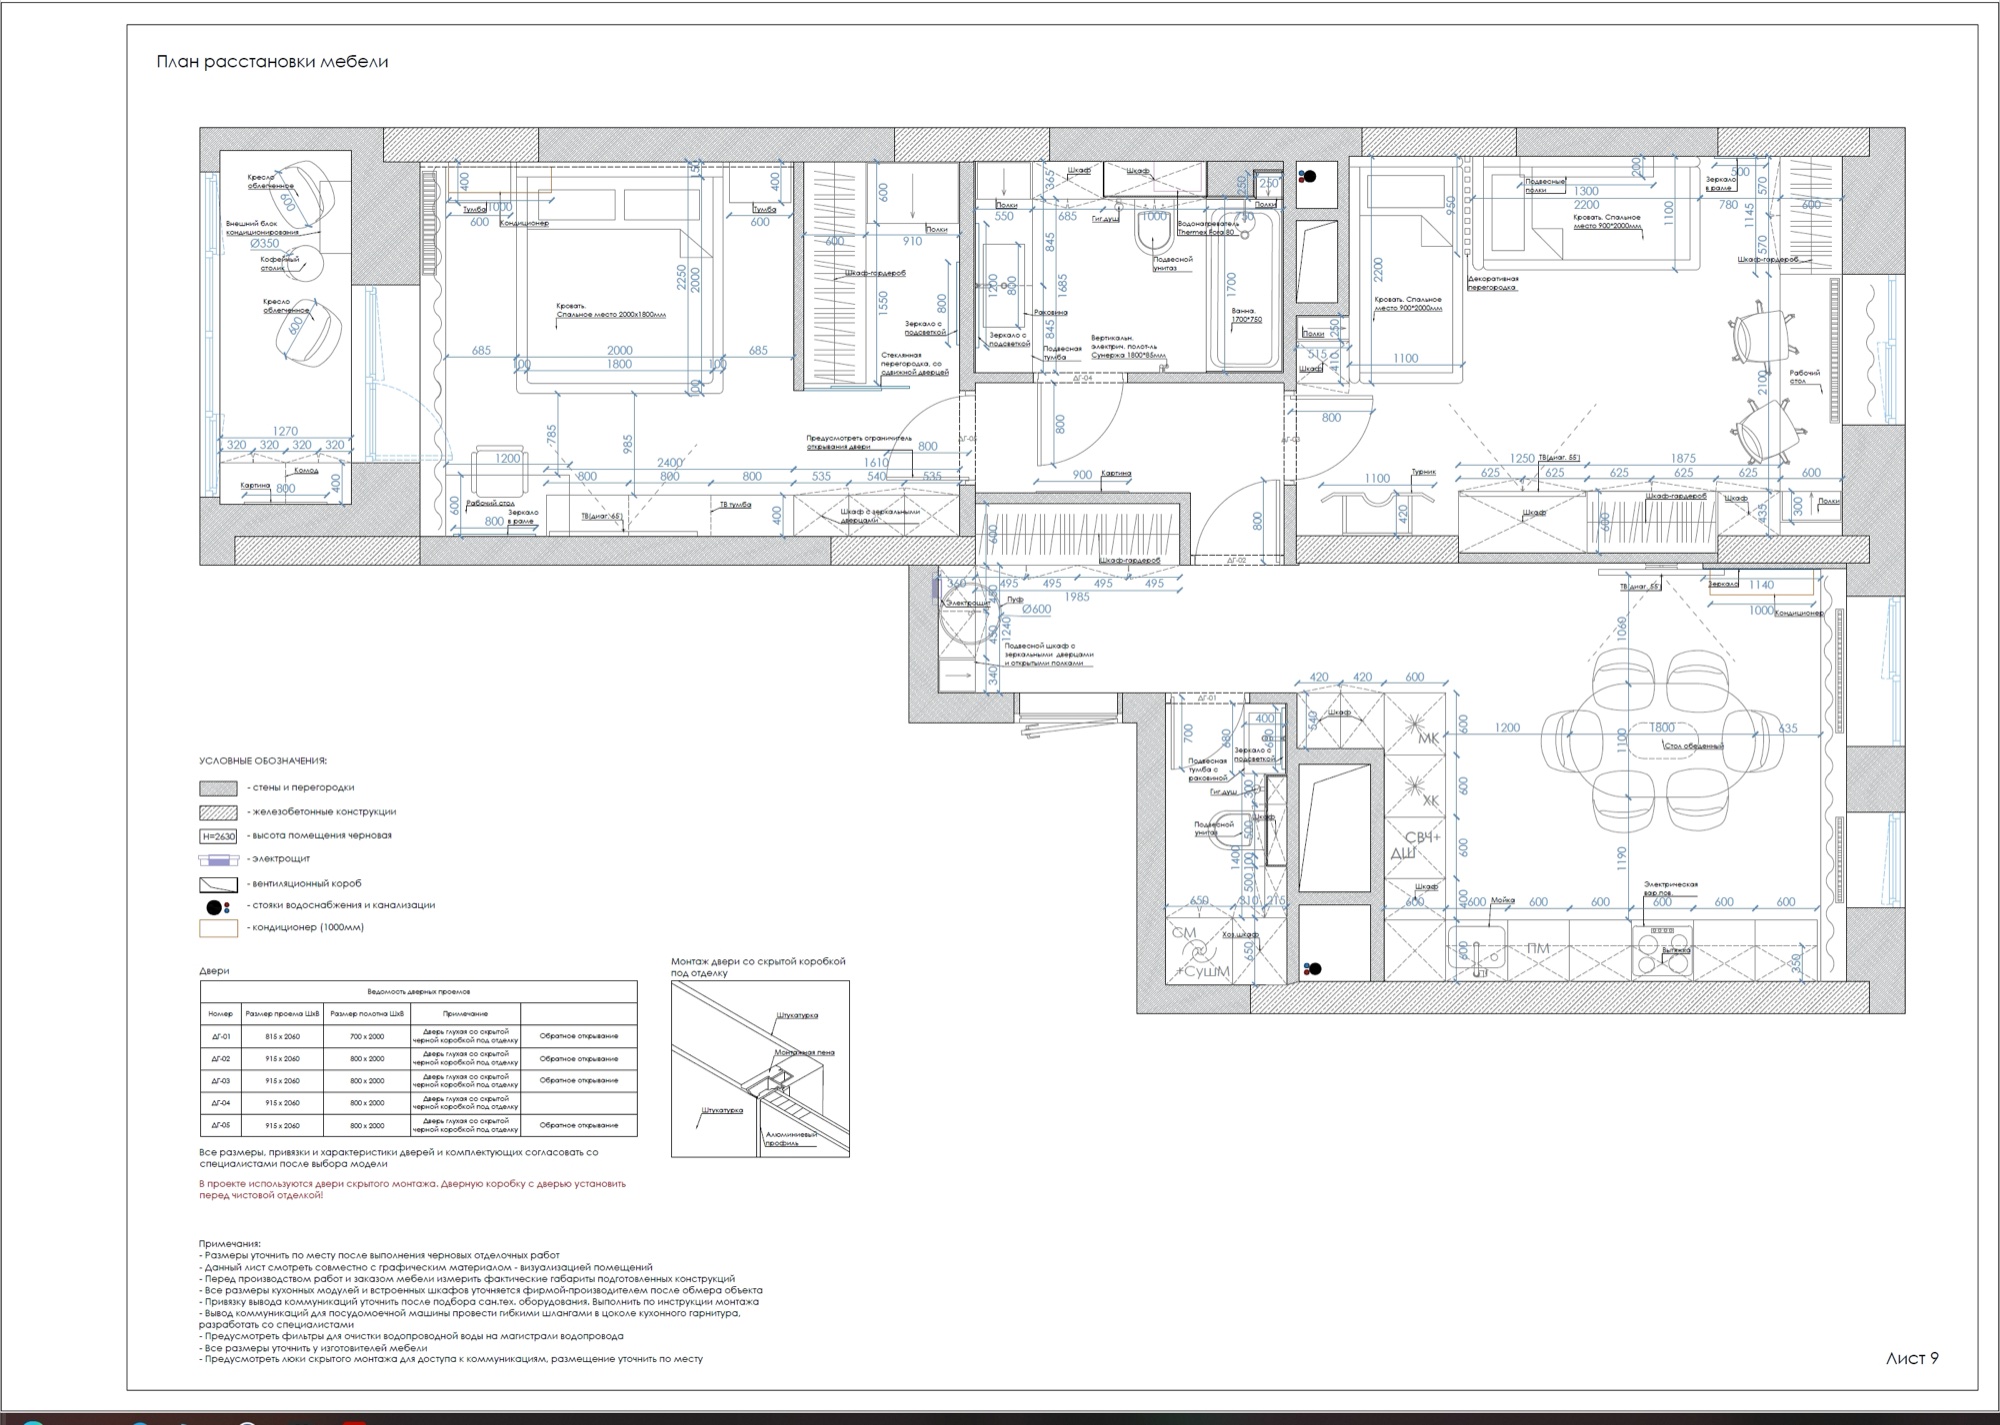The height and width of the screenshot is (1425, 2000).
Task: Click the "Кофейный столик" label on balcony
Action: tap(280, 264)
